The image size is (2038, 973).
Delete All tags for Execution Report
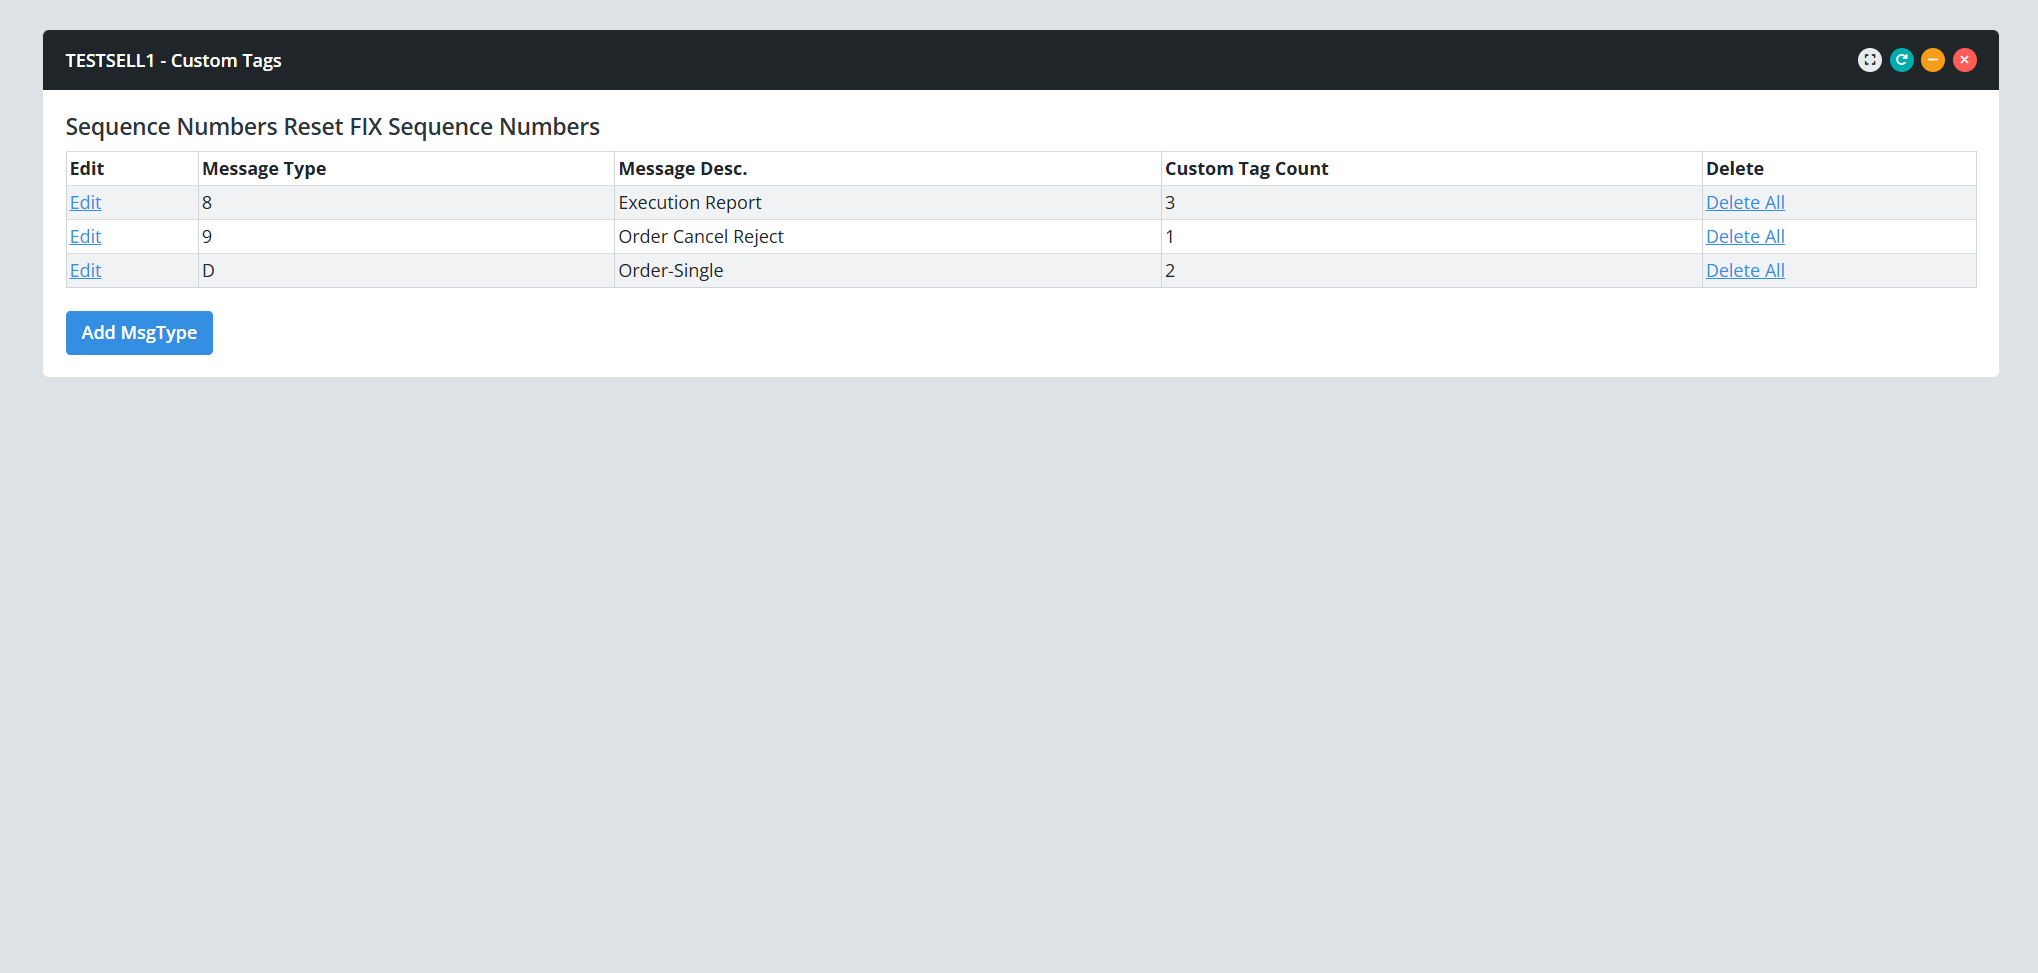click(1745, 202)
